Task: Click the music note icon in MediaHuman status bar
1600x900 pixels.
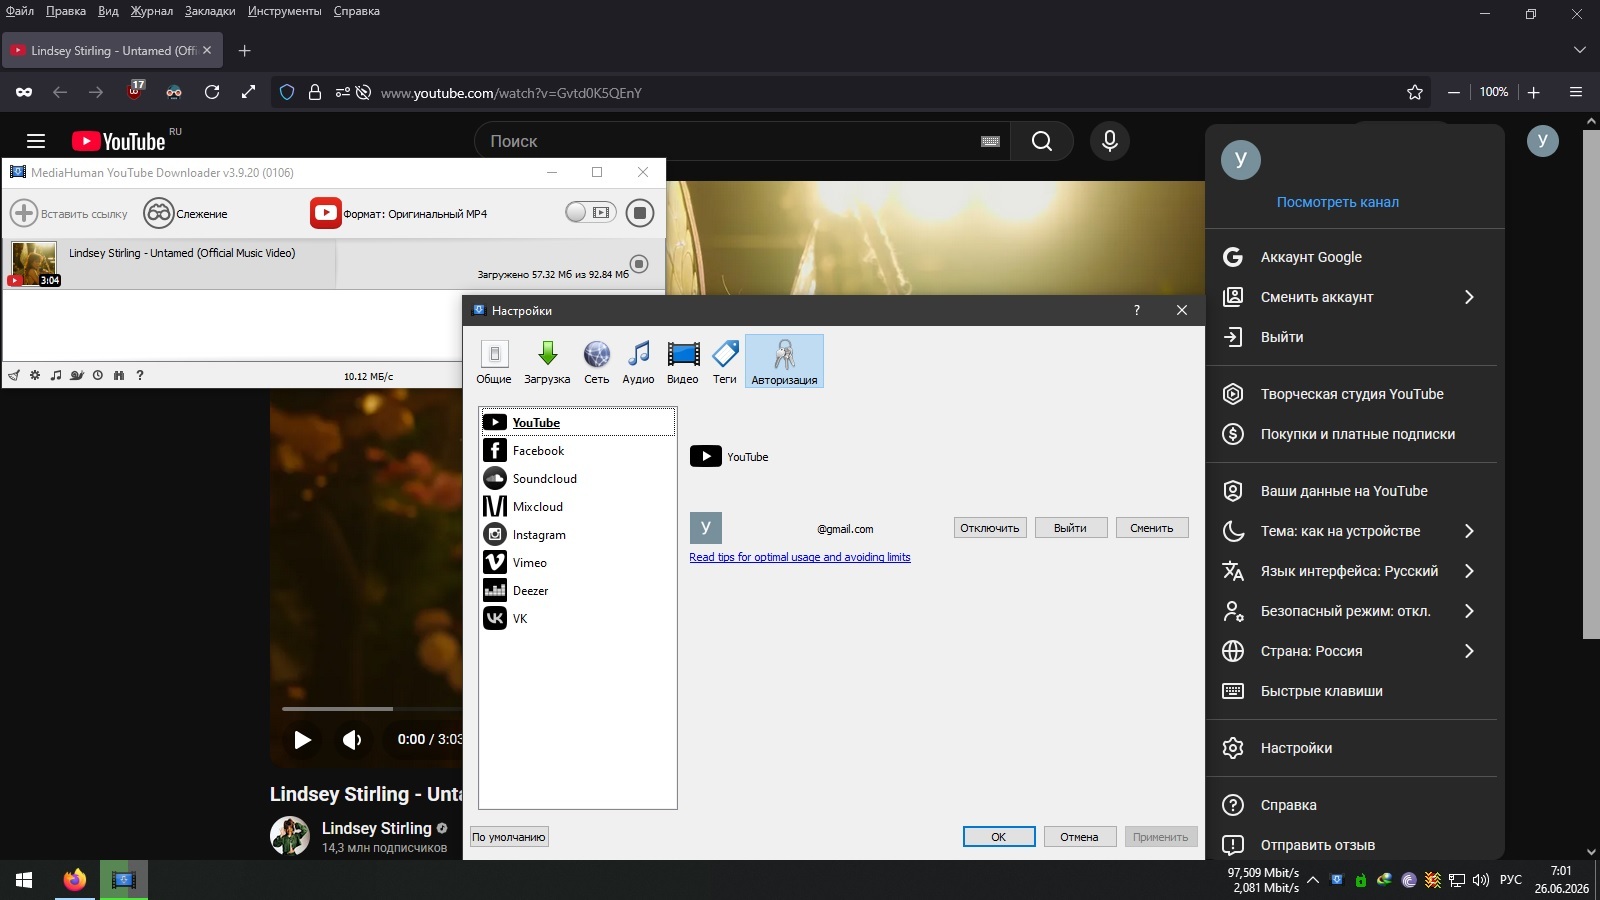Action: coord(56,376)
